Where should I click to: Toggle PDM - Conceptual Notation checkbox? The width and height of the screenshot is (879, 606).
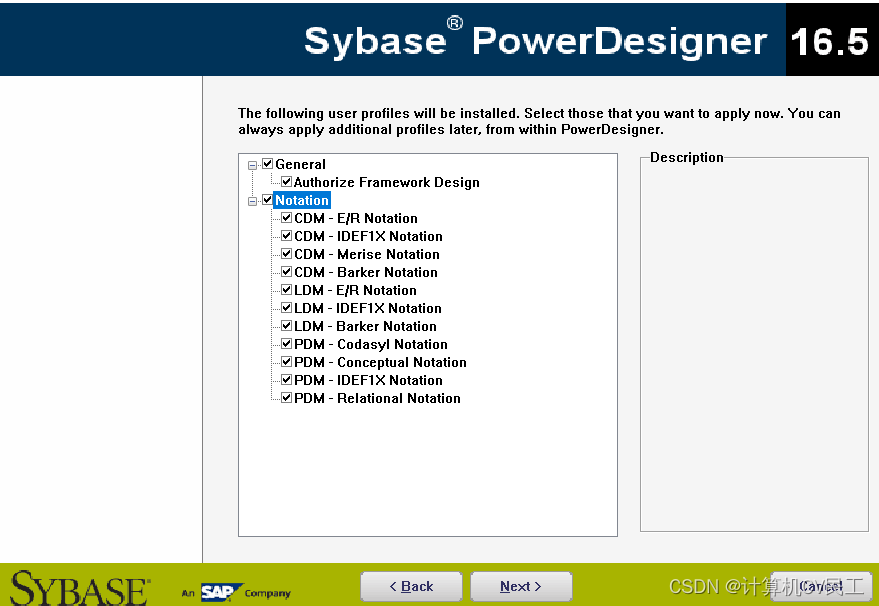tap(286, 362)
